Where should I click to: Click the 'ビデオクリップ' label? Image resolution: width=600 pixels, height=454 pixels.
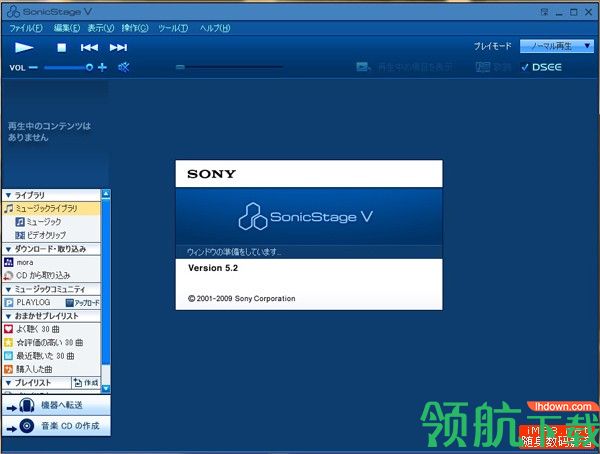47,235
